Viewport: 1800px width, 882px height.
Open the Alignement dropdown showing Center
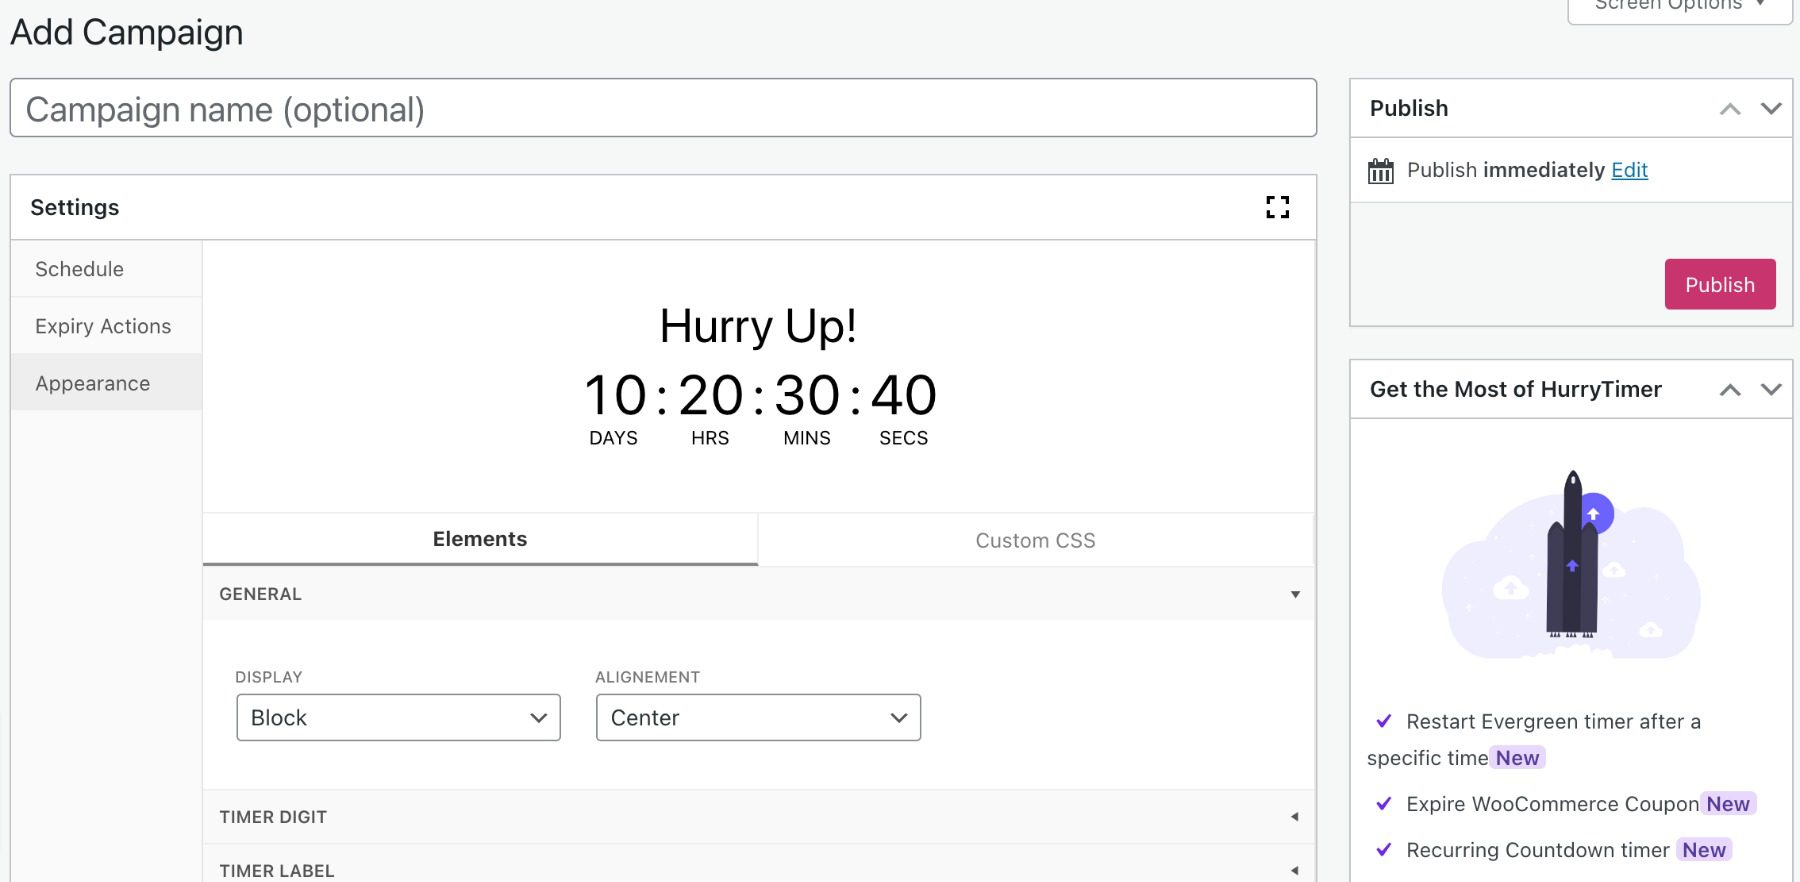point(757,717)
